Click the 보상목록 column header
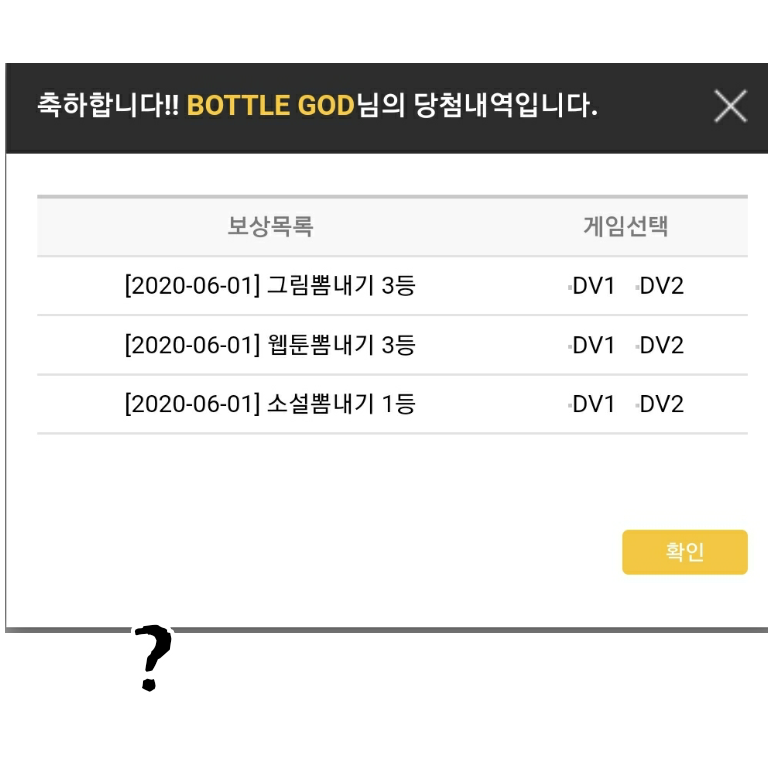The height and width of the screenshot is (768, 768). pyautogui.click(x=270, y=226)
